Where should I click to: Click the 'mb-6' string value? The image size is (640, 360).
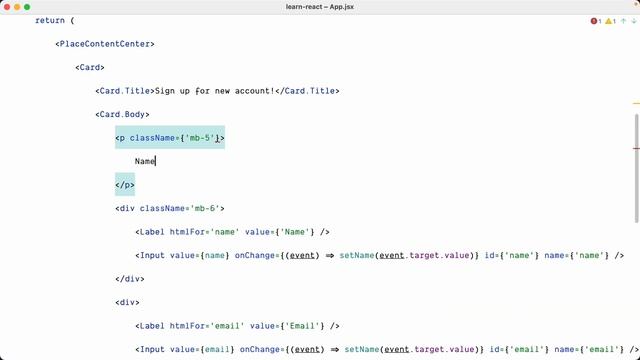click(x=205, y=209)
